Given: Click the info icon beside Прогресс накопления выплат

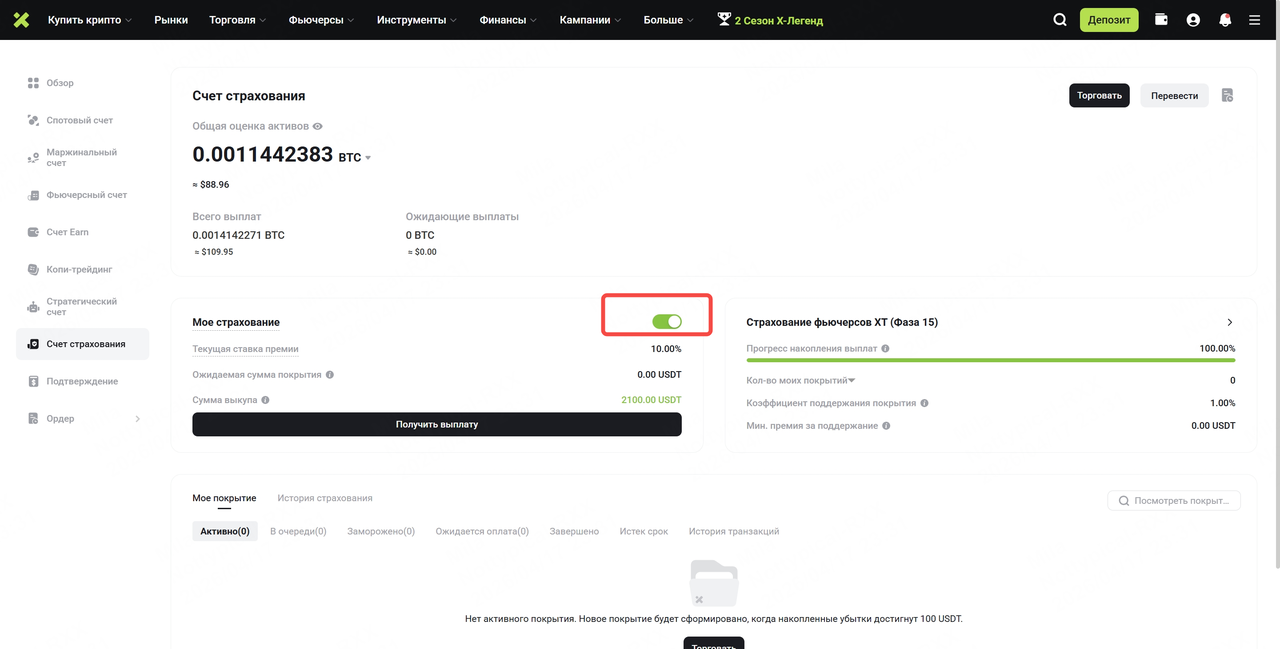Looking at the screenshot, I should (x=886, y=349).
